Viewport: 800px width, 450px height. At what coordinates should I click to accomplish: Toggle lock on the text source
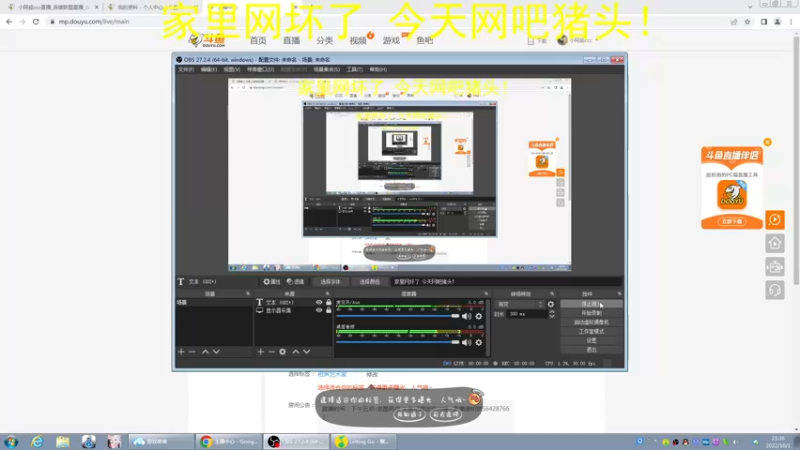tap(329, 303)
